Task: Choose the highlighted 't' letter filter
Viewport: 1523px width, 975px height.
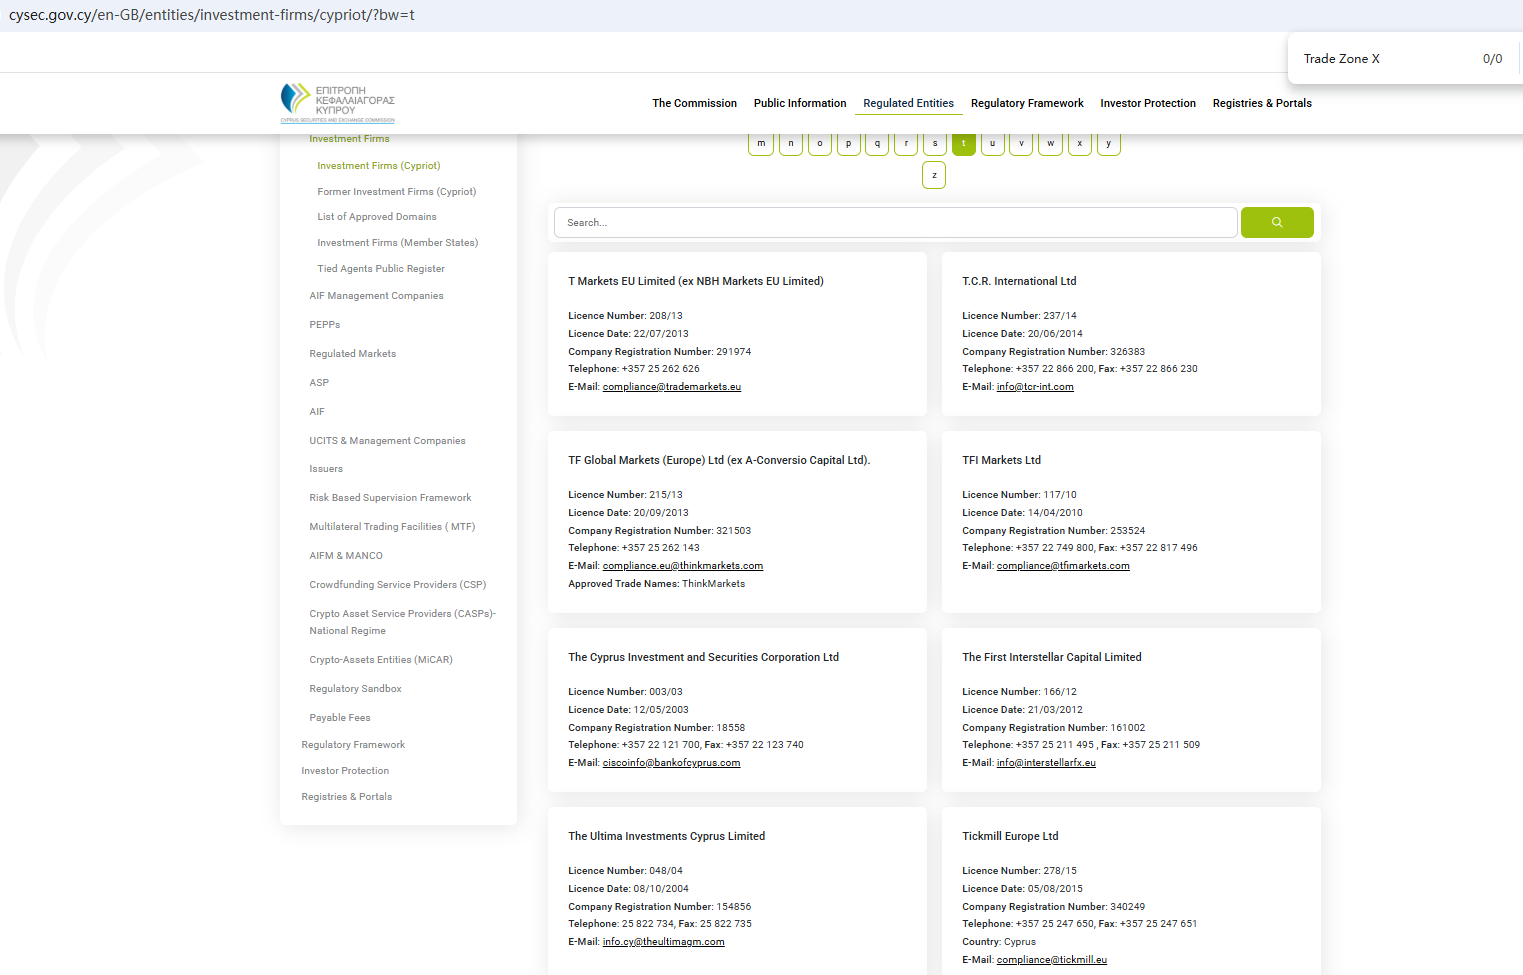Action: [963, 144]
